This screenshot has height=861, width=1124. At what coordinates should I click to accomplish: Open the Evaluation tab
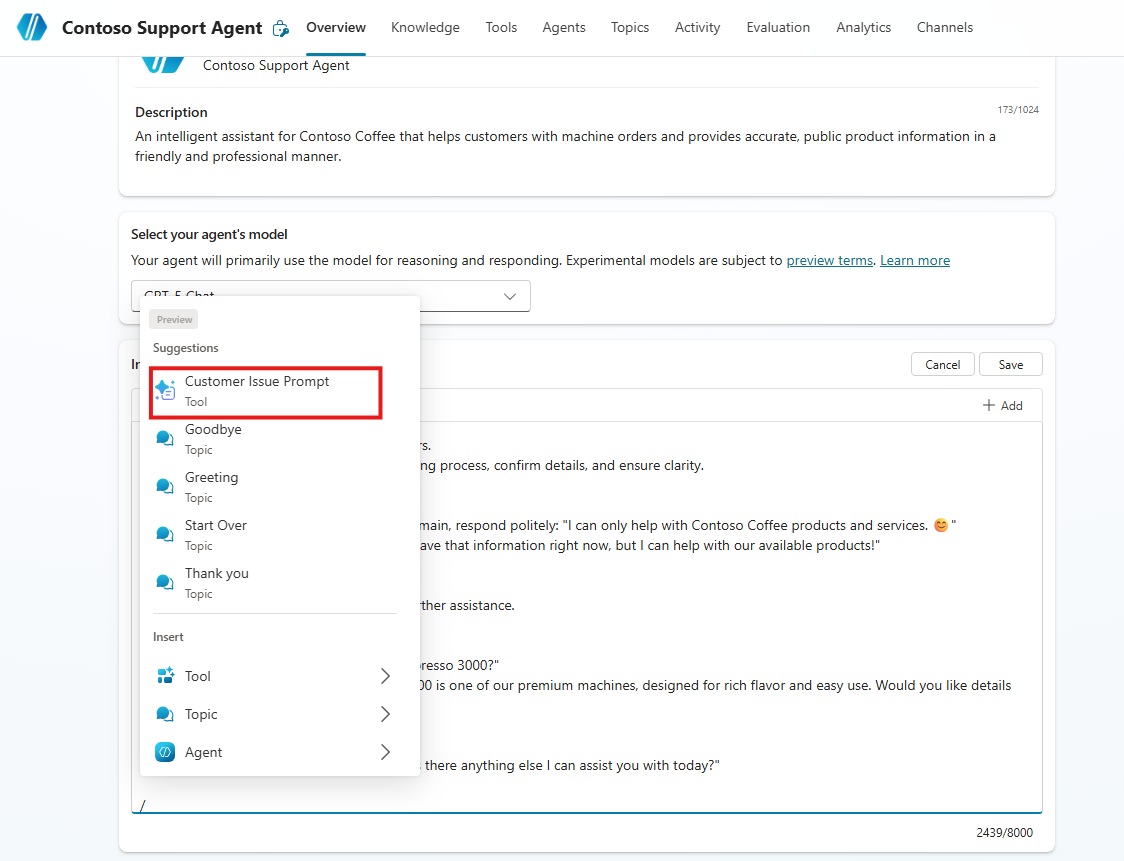[x=778, y=27]
